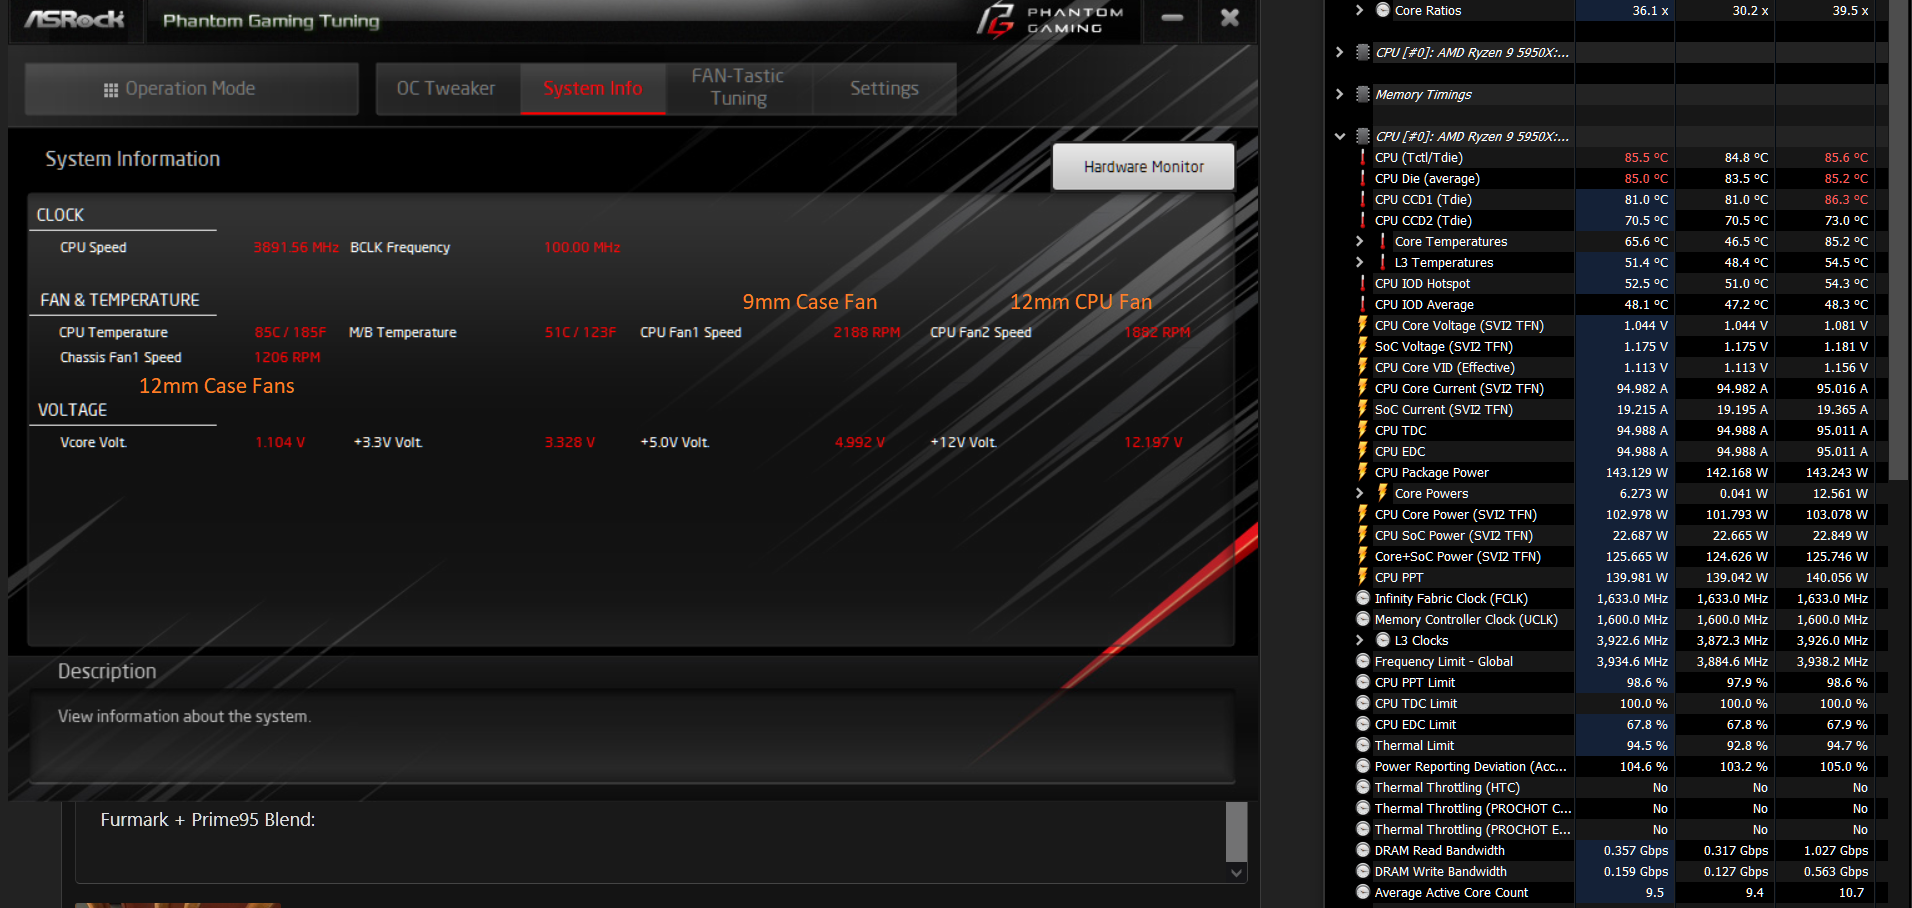Click the text box scroll down arrow
Screen dimensions: 1912x908
(x=1237, y=873)
